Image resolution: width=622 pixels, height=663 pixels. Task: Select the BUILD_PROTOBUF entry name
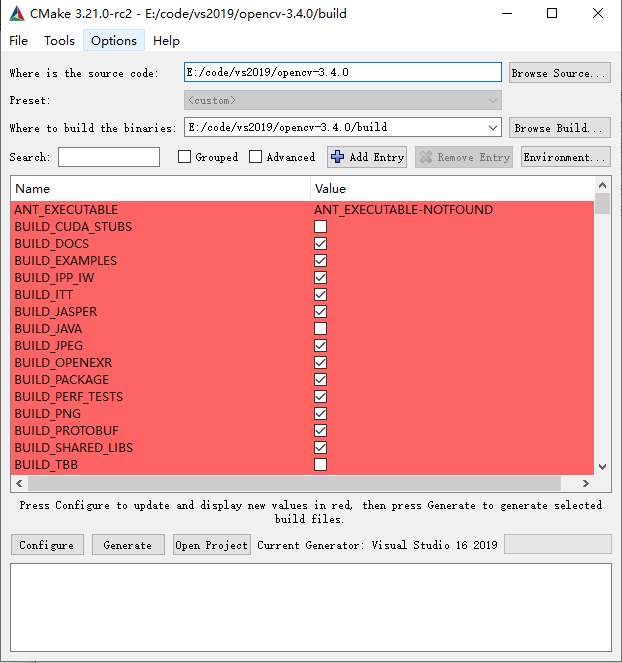coord(66,430)
